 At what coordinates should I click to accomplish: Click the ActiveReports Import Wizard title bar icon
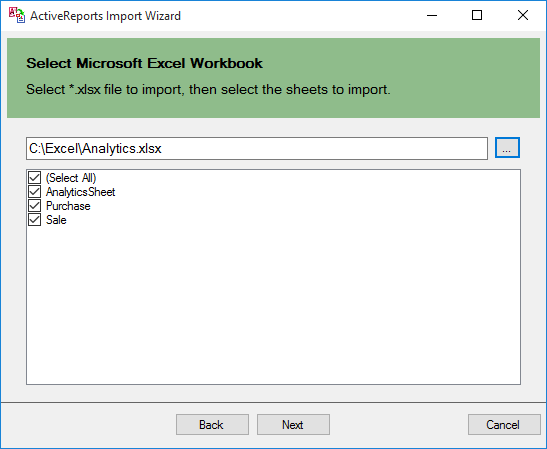coord(17,15)
